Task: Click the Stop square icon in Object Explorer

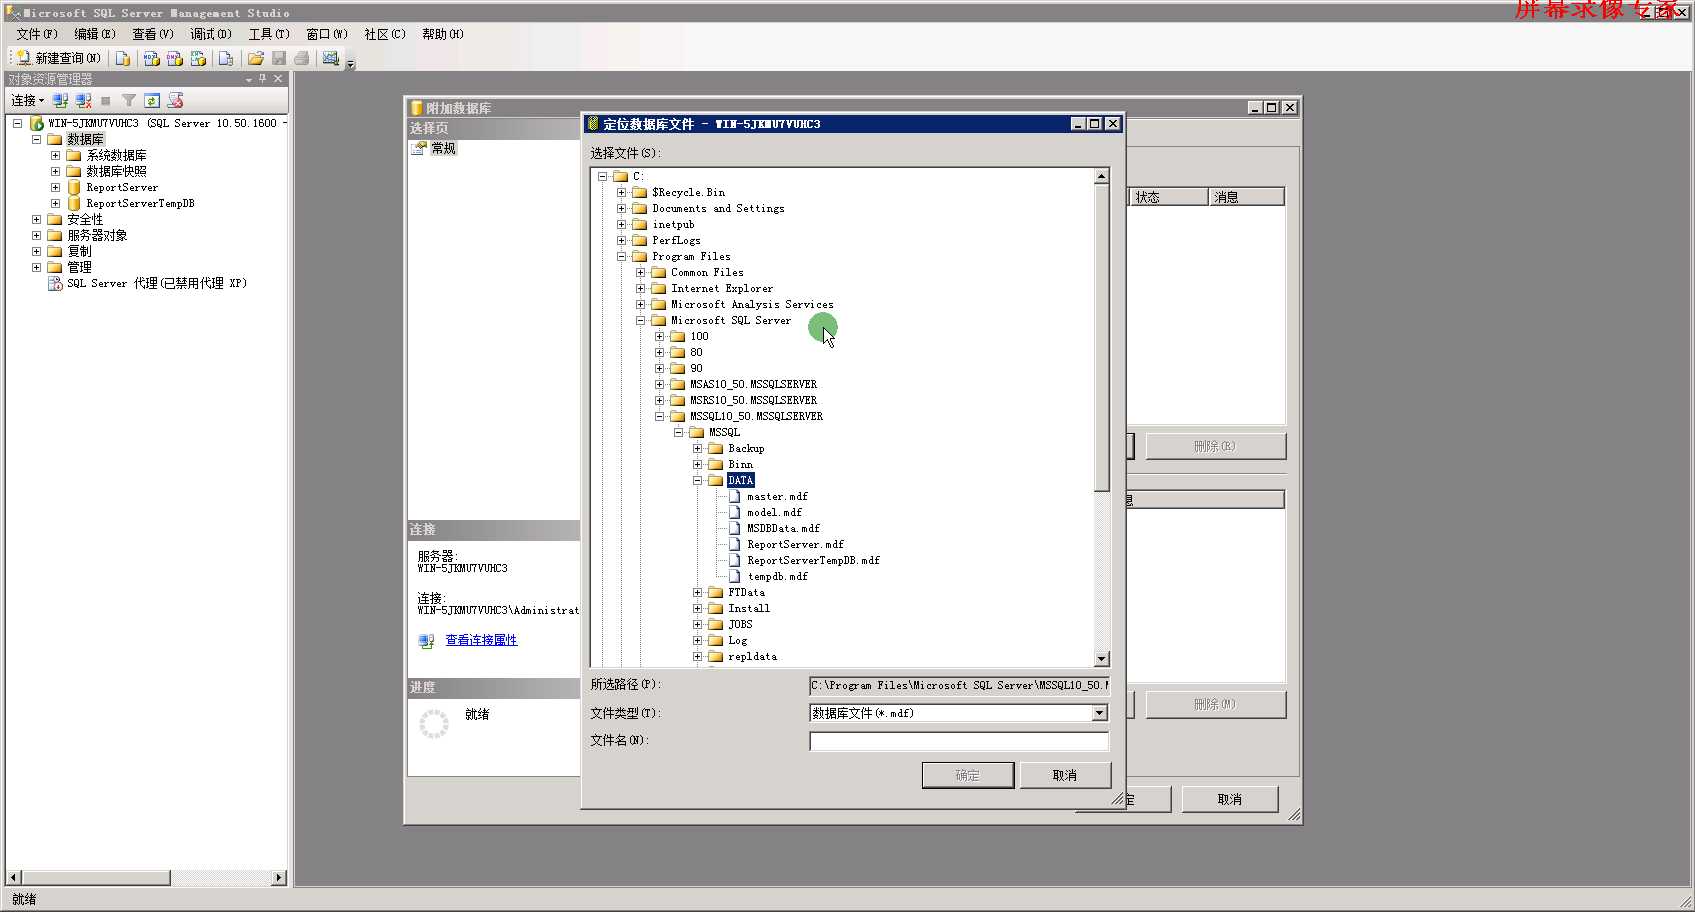Action: click(106, 100)
